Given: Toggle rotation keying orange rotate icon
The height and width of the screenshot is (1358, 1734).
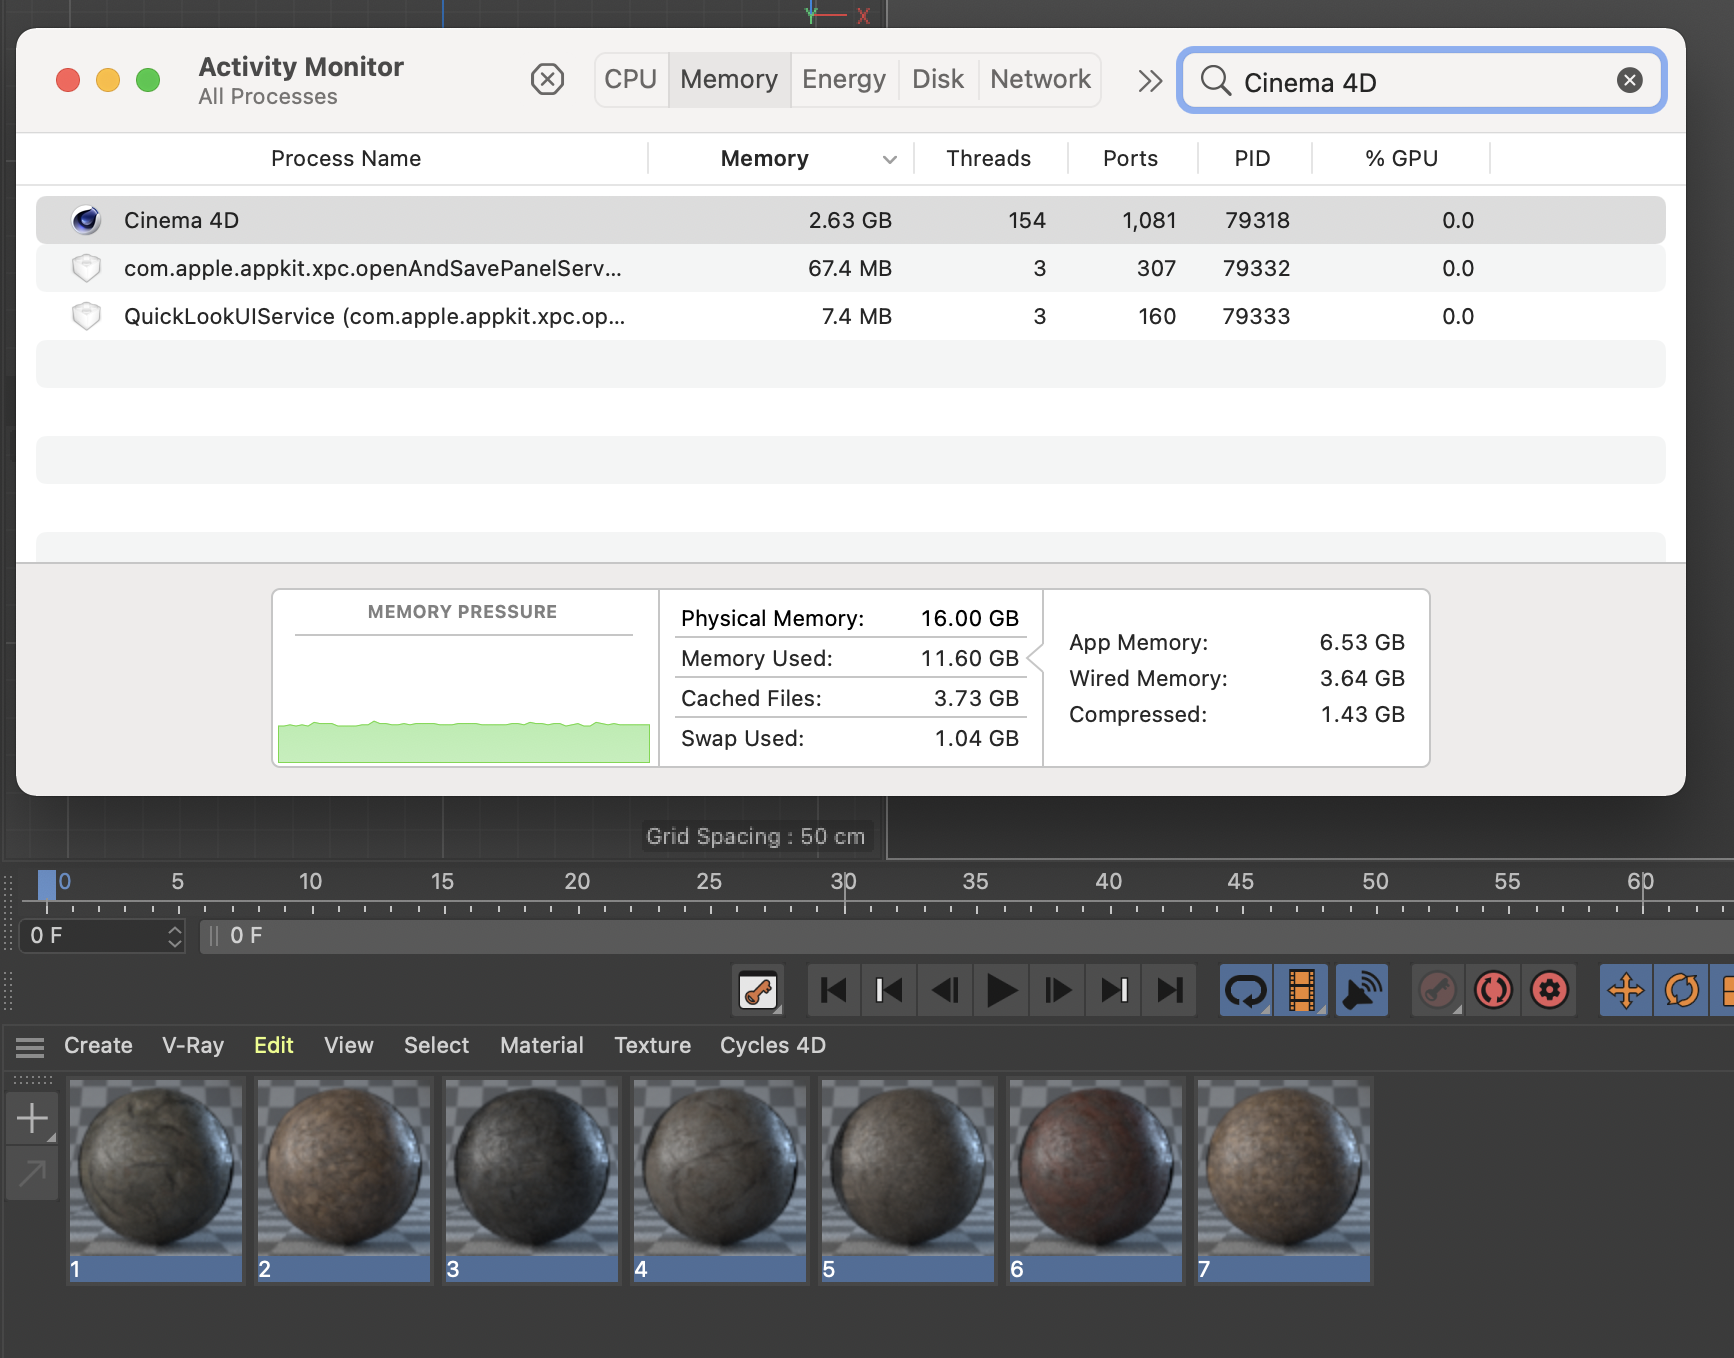Looking at the screenshot, I should pyautogui.click(x=1682, y=990).
